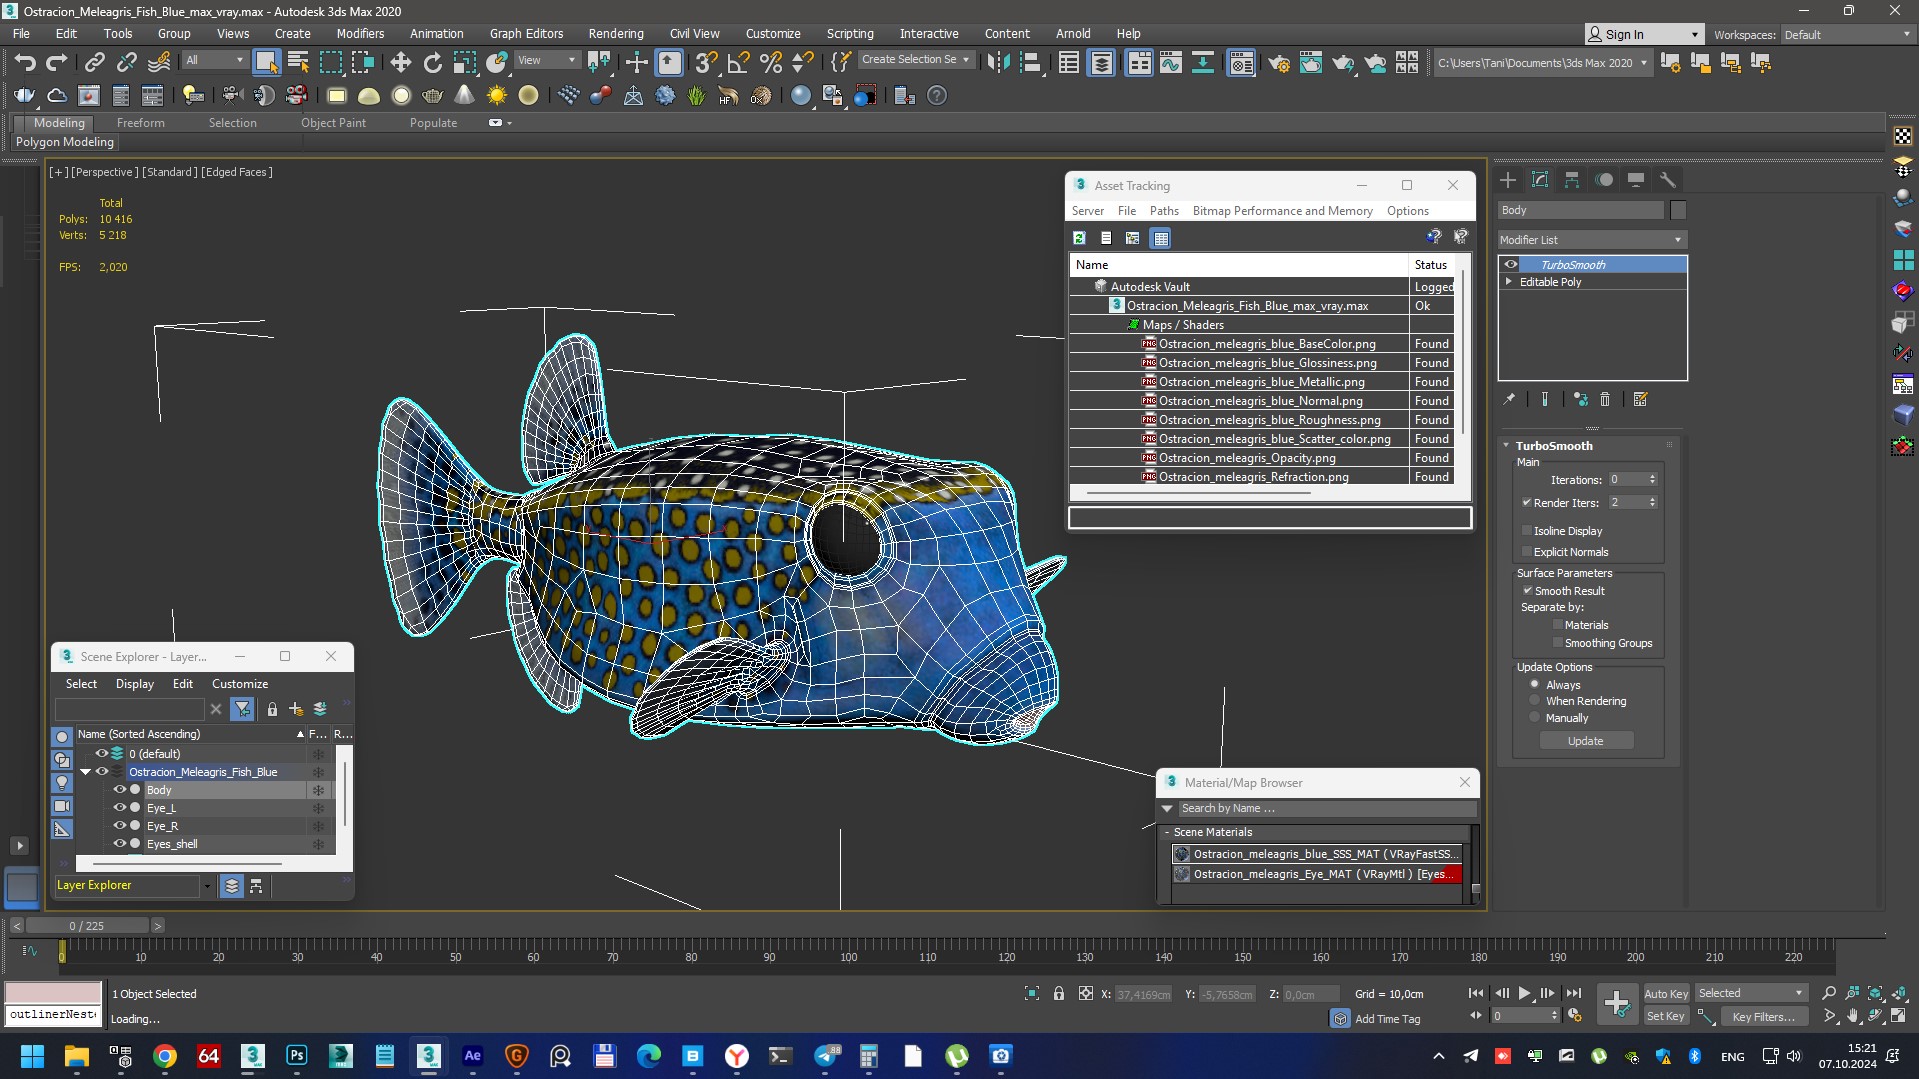This screenshot has width=1919, height=1079.
Task: Open the Material Editor icon
Action: click(1241, 63)
